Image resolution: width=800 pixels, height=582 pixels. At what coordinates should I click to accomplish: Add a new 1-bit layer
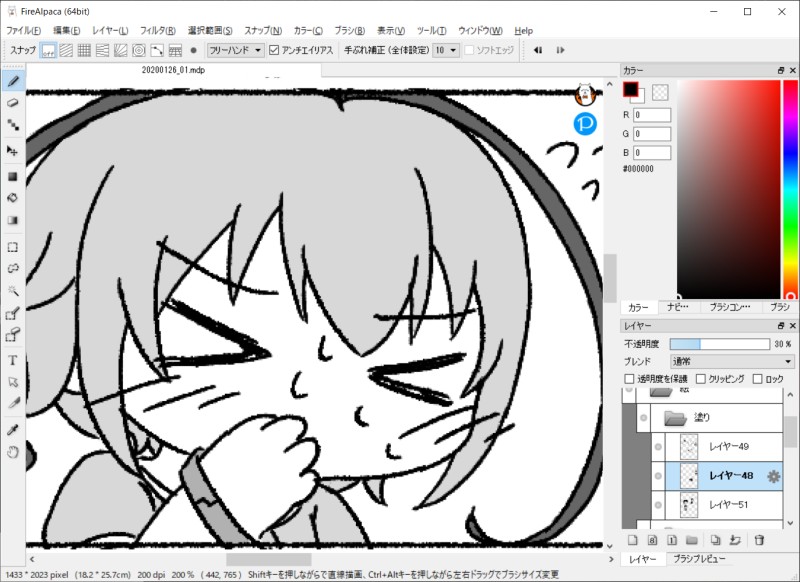coord(672,540)
